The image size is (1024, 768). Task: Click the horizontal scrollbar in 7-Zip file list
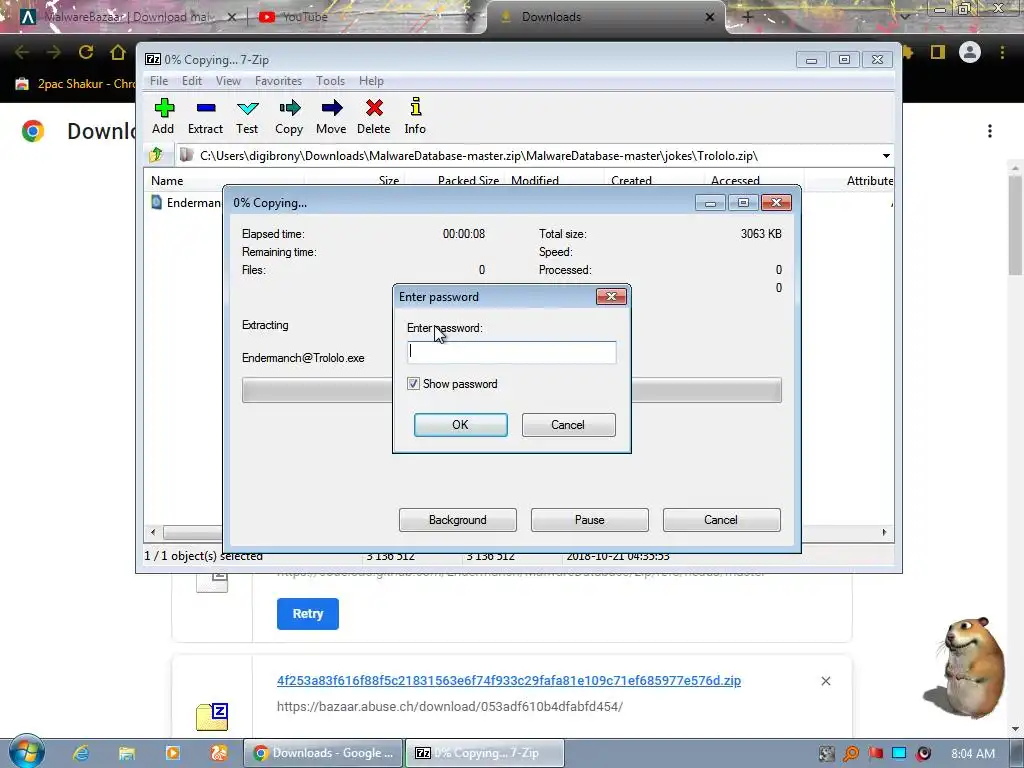[x=193, y=532]
